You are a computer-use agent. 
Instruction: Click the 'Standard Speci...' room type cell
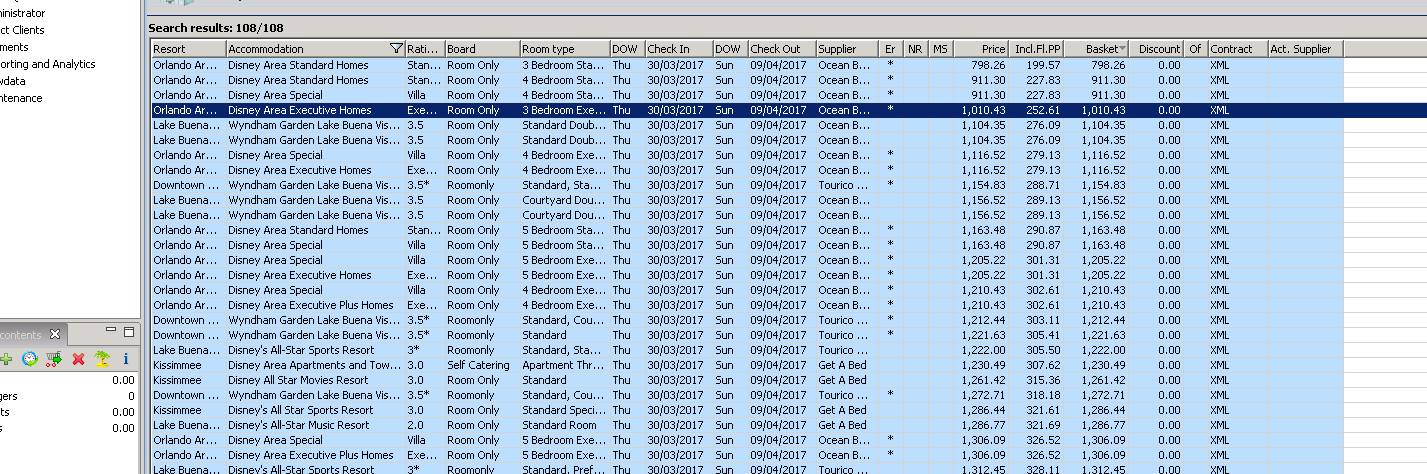click(563, 410)
